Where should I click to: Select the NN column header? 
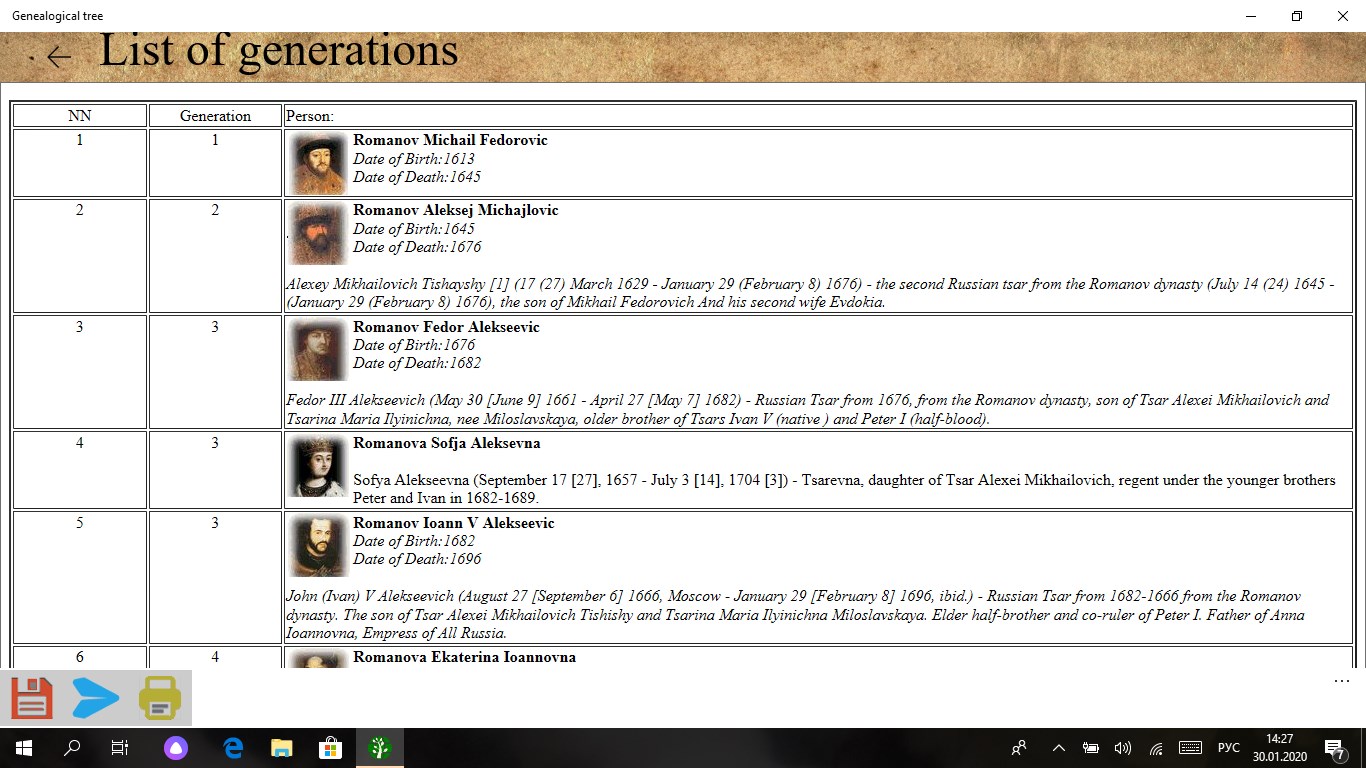click(80, 115)
